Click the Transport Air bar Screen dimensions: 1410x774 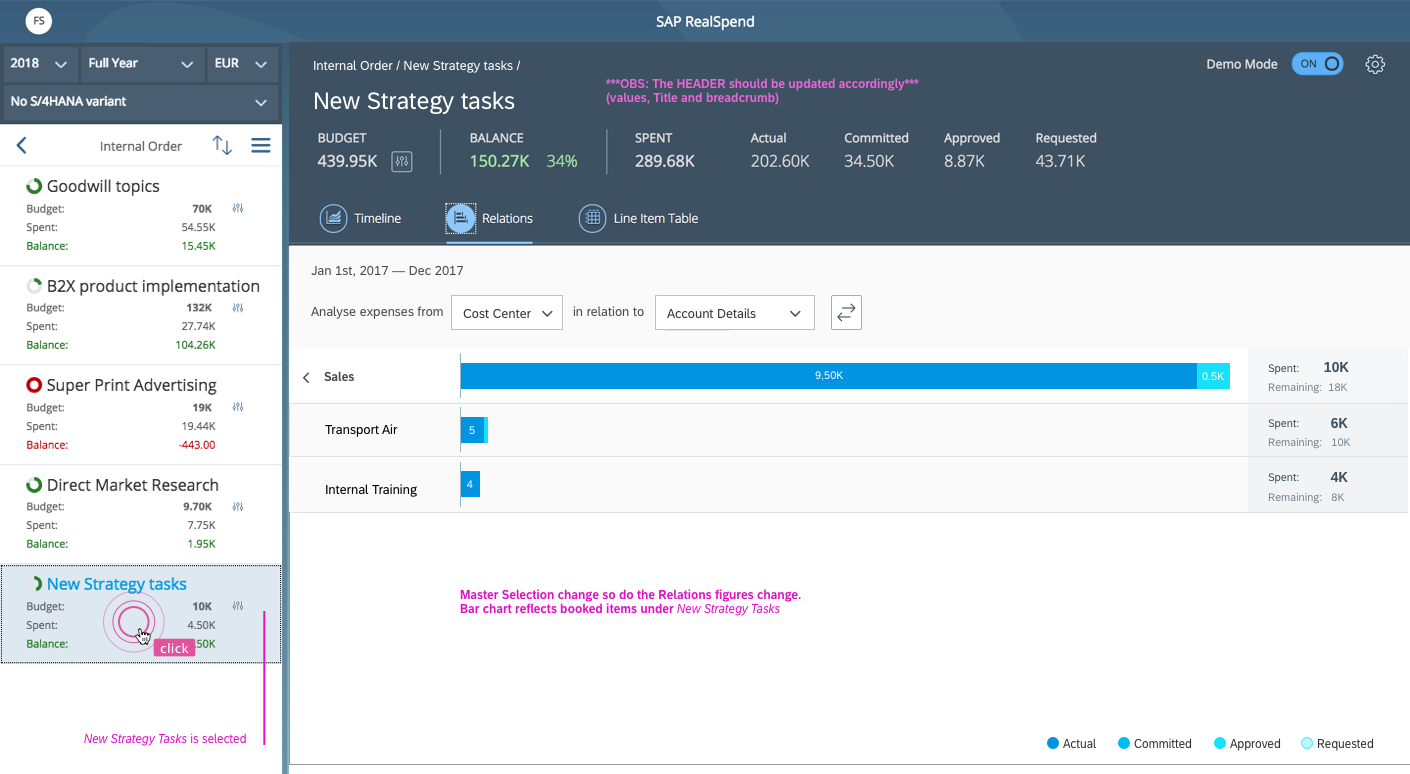(x=473, y=430)
